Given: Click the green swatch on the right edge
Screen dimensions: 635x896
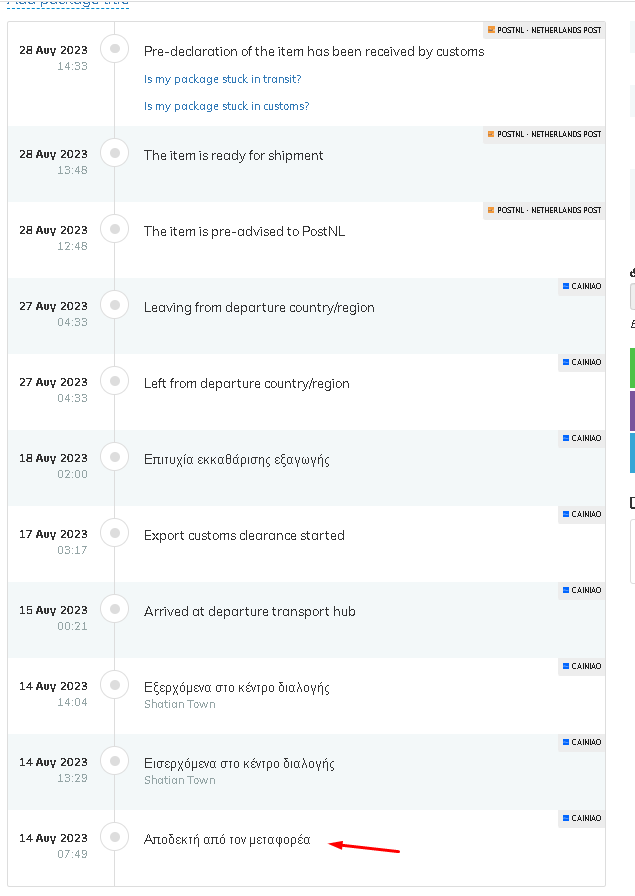Looking at the screenshot, I should (632, 368).
